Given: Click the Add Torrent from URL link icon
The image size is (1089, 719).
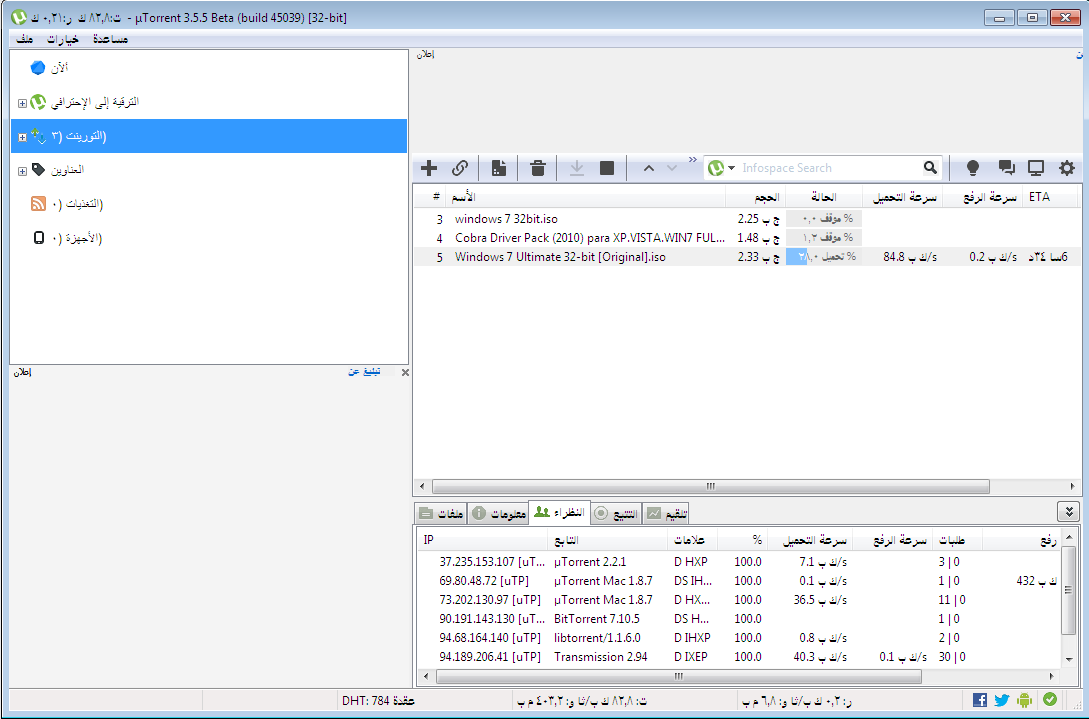Looking at the screenshot, I should point(460,168).
